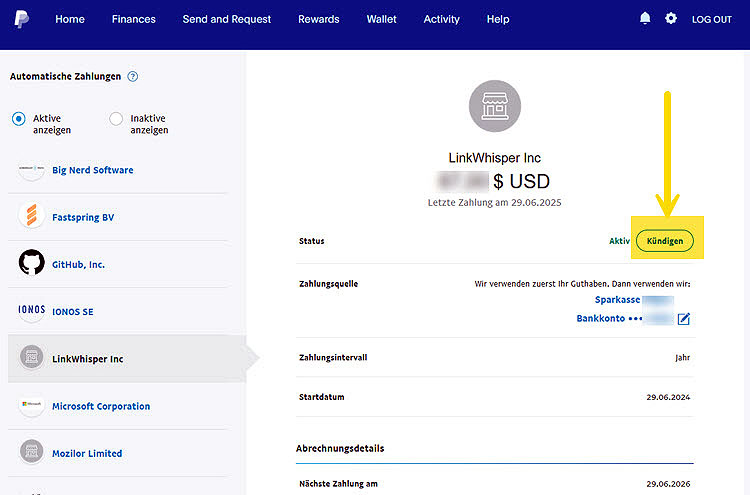750x495 pixels.
Task: Open Mozilor Limited subscription
Action: pos(87,453)
